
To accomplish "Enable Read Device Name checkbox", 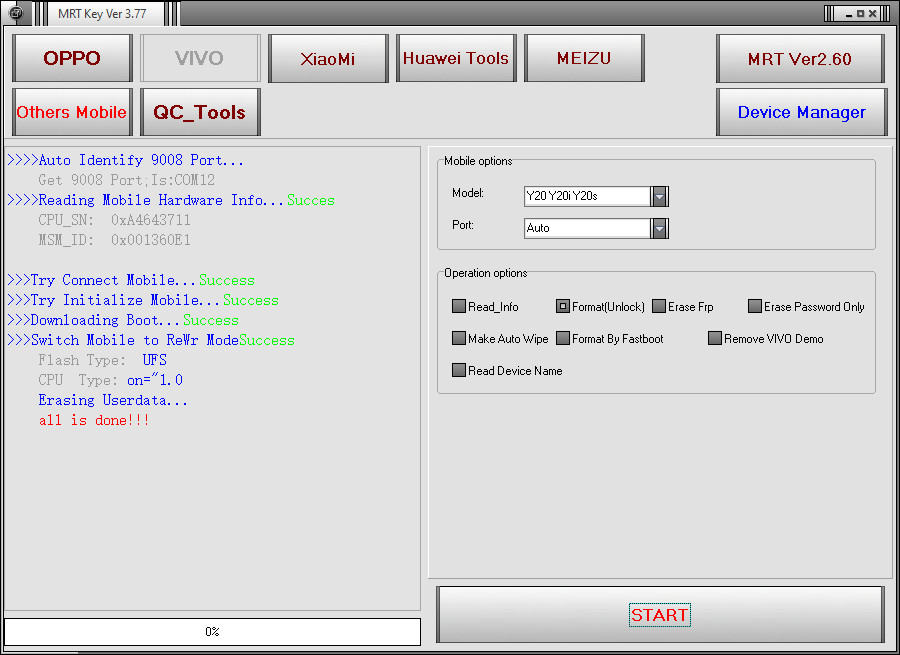I will [x=459, y=370].
